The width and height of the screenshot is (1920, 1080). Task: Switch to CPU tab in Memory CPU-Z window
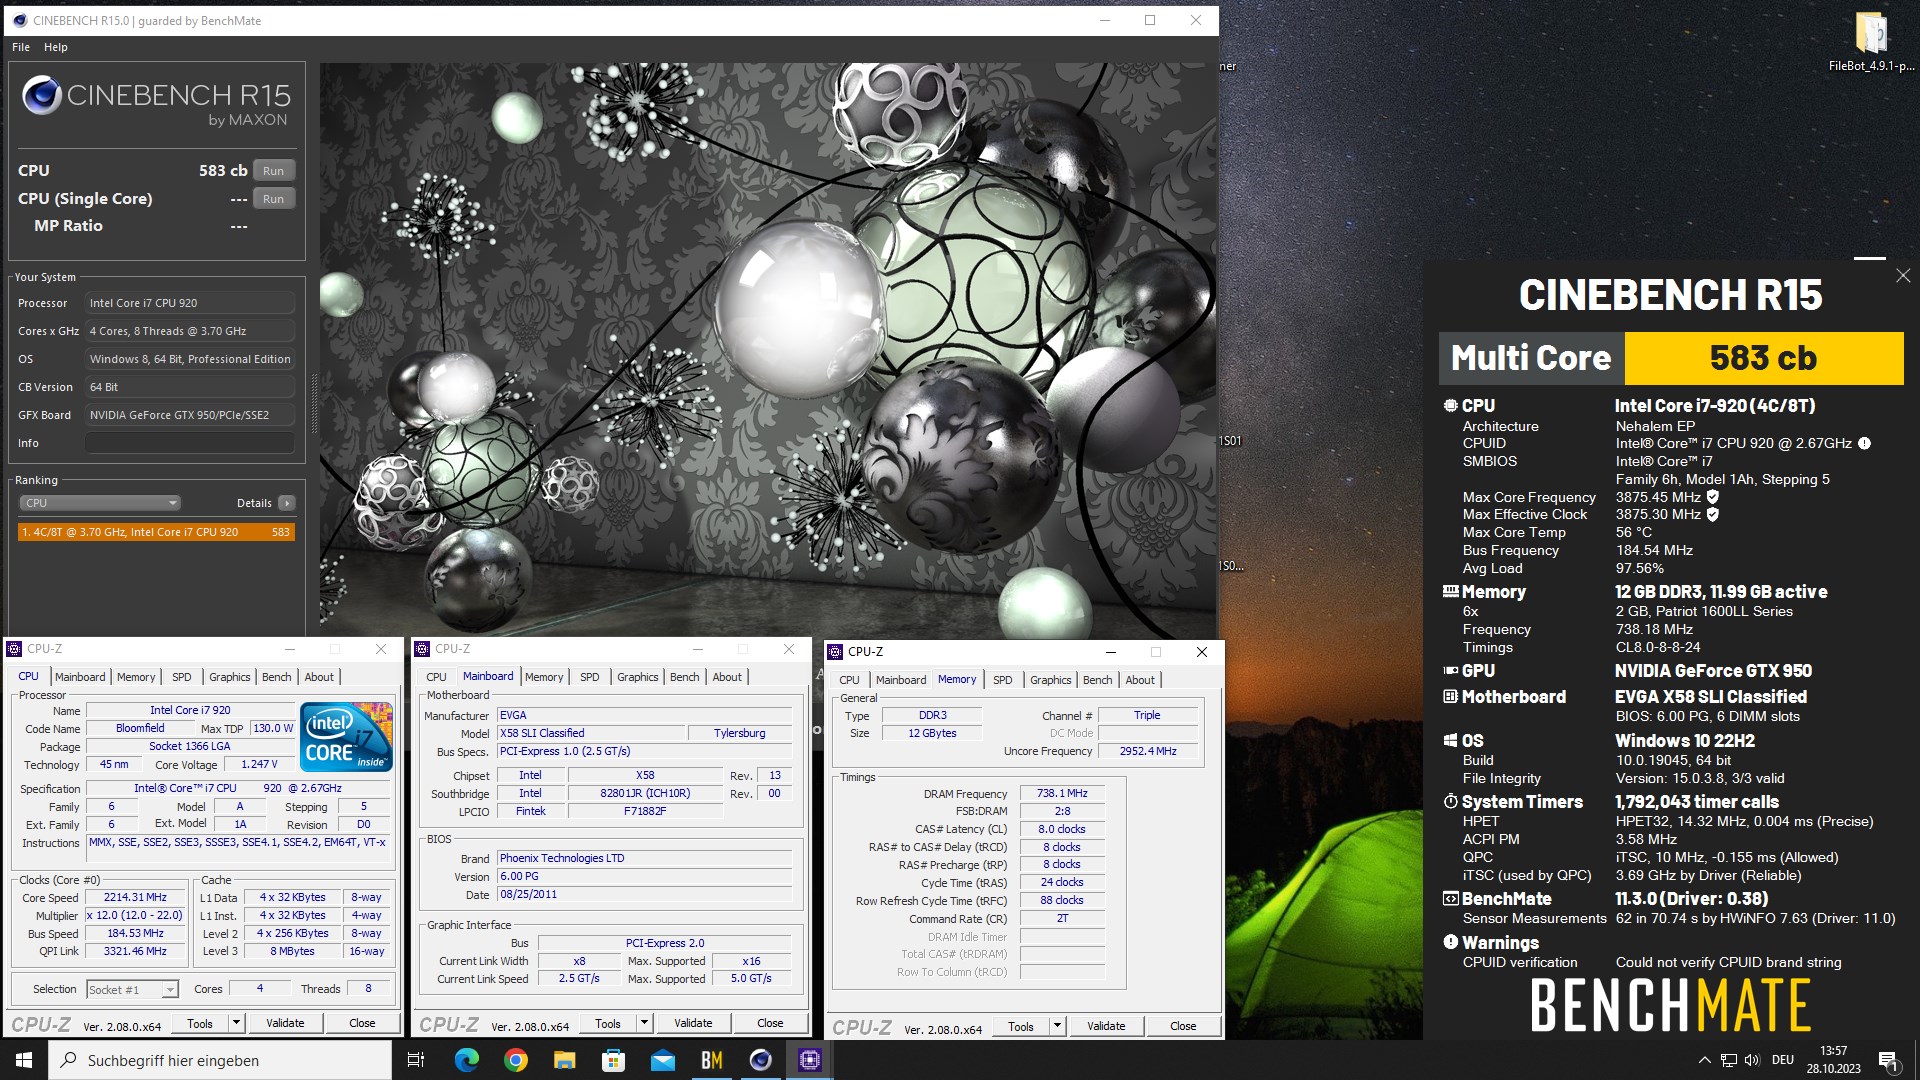(x=848, y=680)
